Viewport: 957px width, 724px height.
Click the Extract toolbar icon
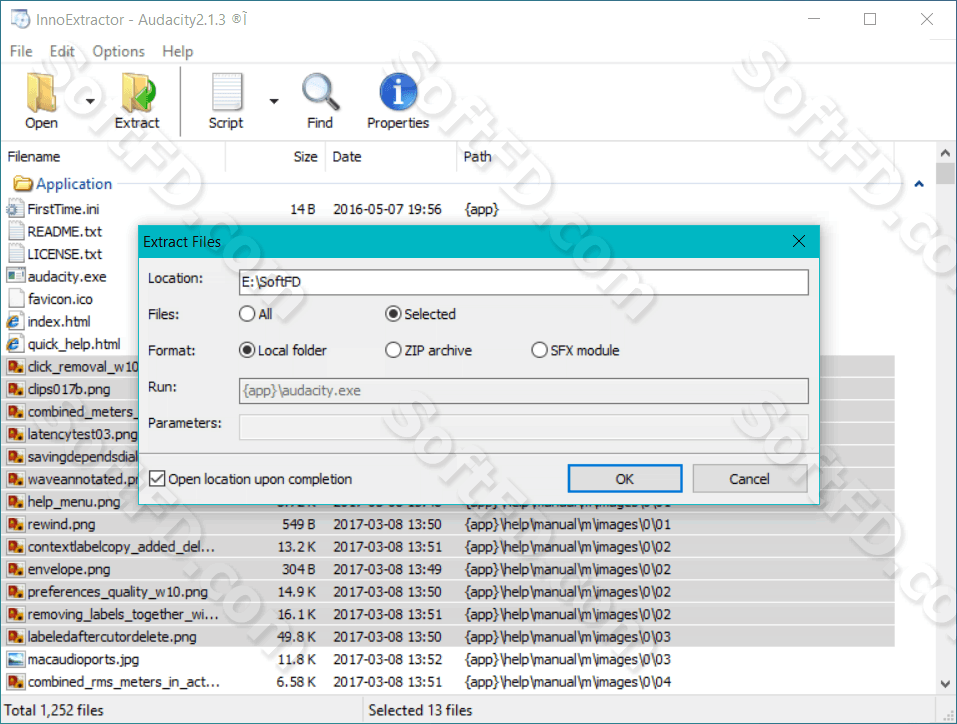click(138, 92)
